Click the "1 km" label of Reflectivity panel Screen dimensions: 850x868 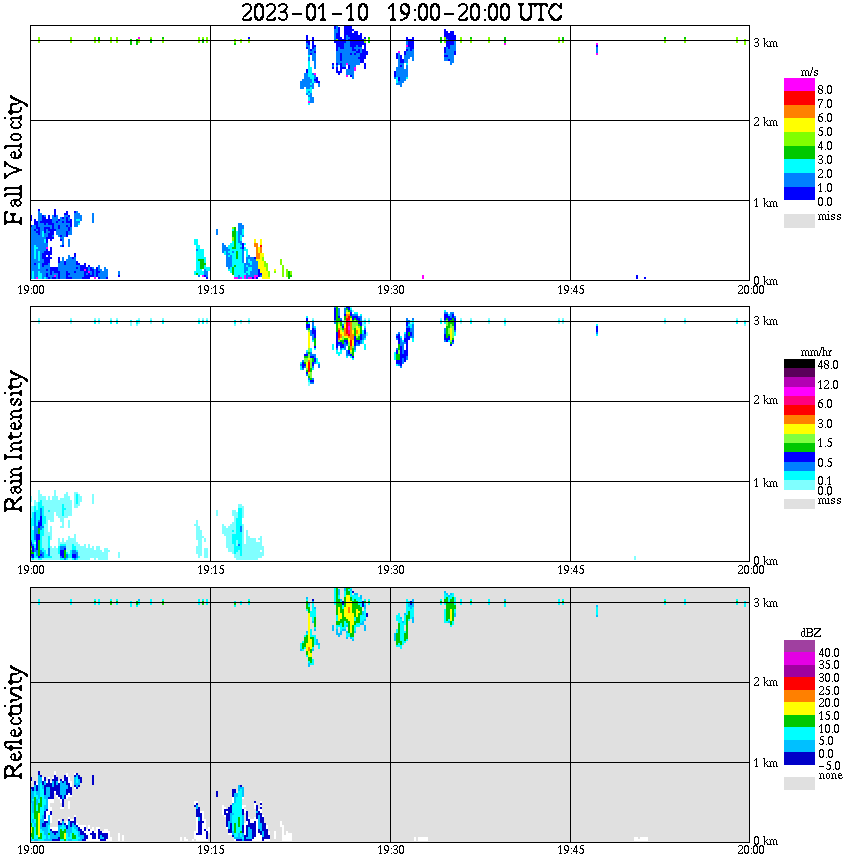coord(766,763)
